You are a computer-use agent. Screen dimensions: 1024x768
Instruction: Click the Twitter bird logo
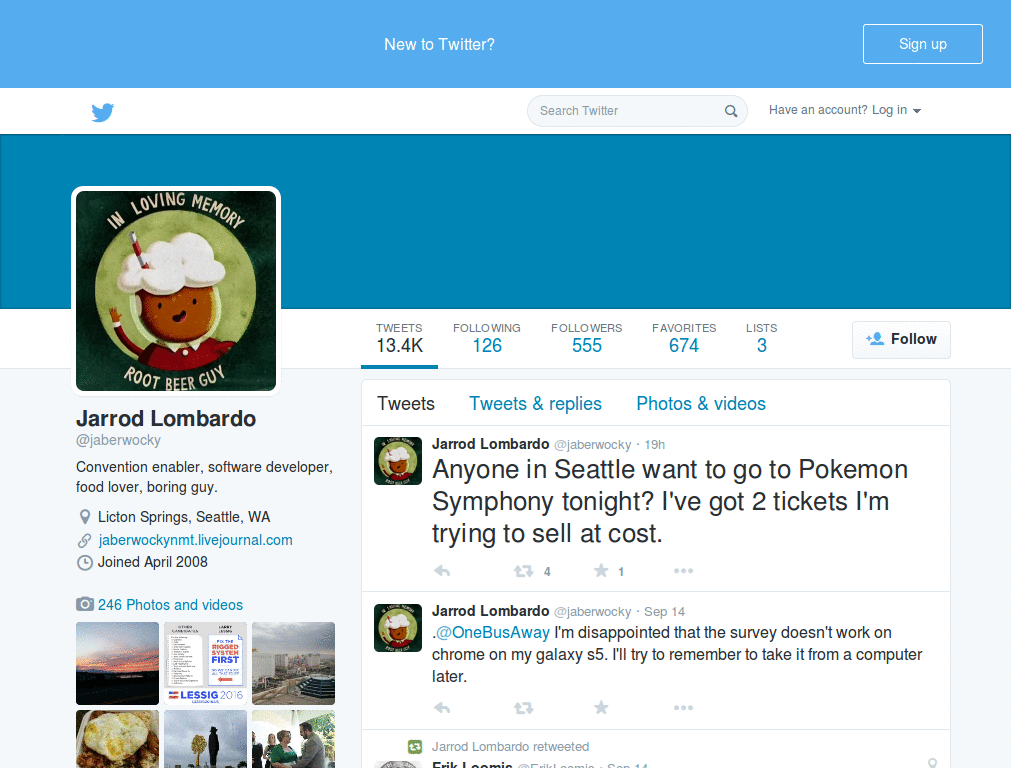point(103,112)
